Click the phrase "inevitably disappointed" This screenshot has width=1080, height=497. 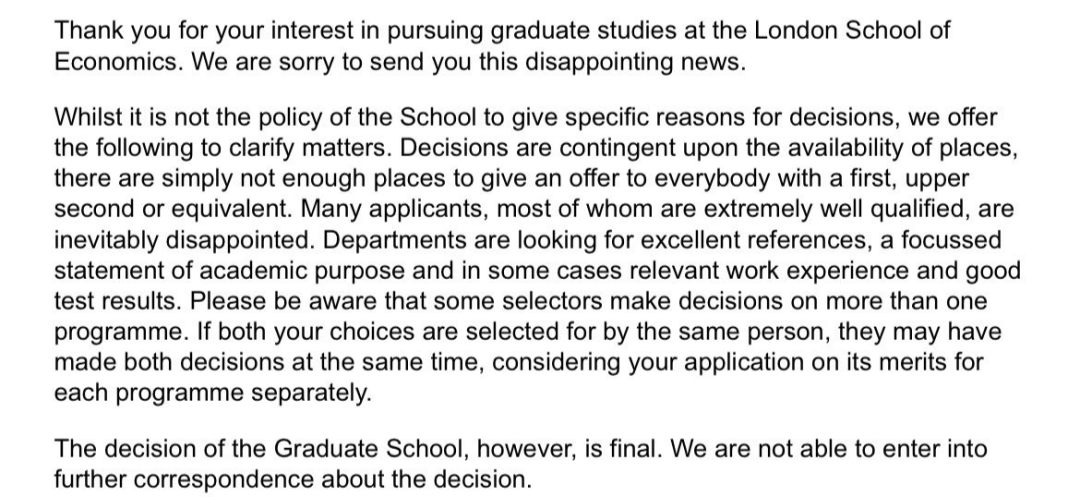pyautogui.click(x=184, y=240)
